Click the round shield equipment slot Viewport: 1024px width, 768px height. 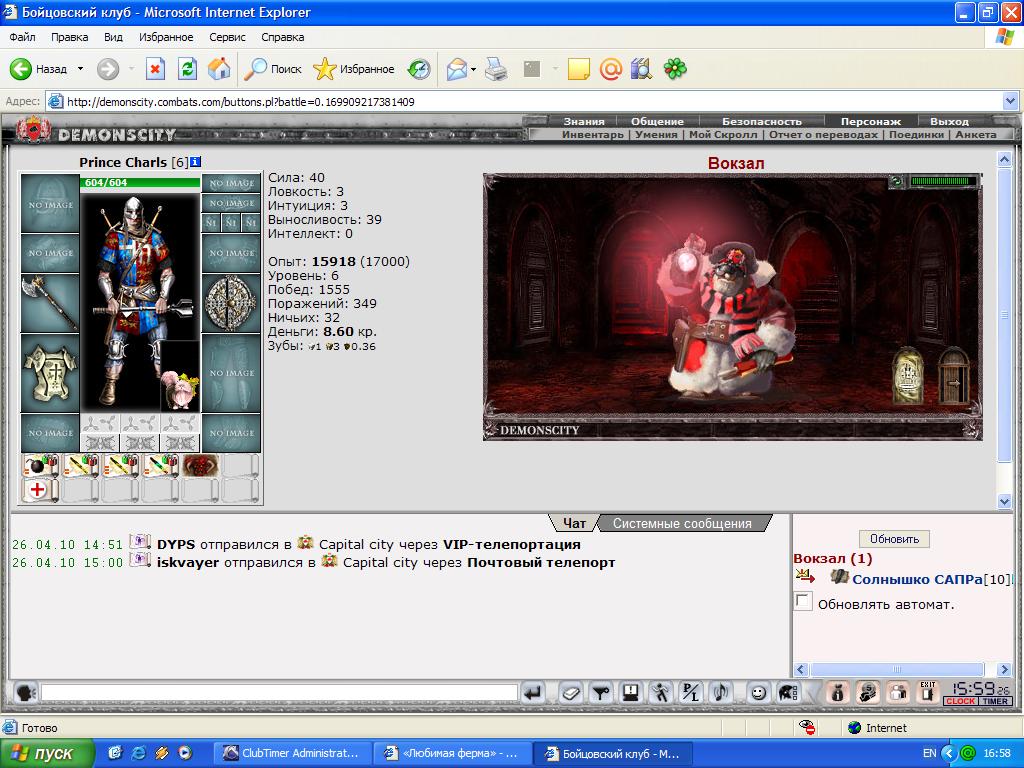[x=231, y=304]
